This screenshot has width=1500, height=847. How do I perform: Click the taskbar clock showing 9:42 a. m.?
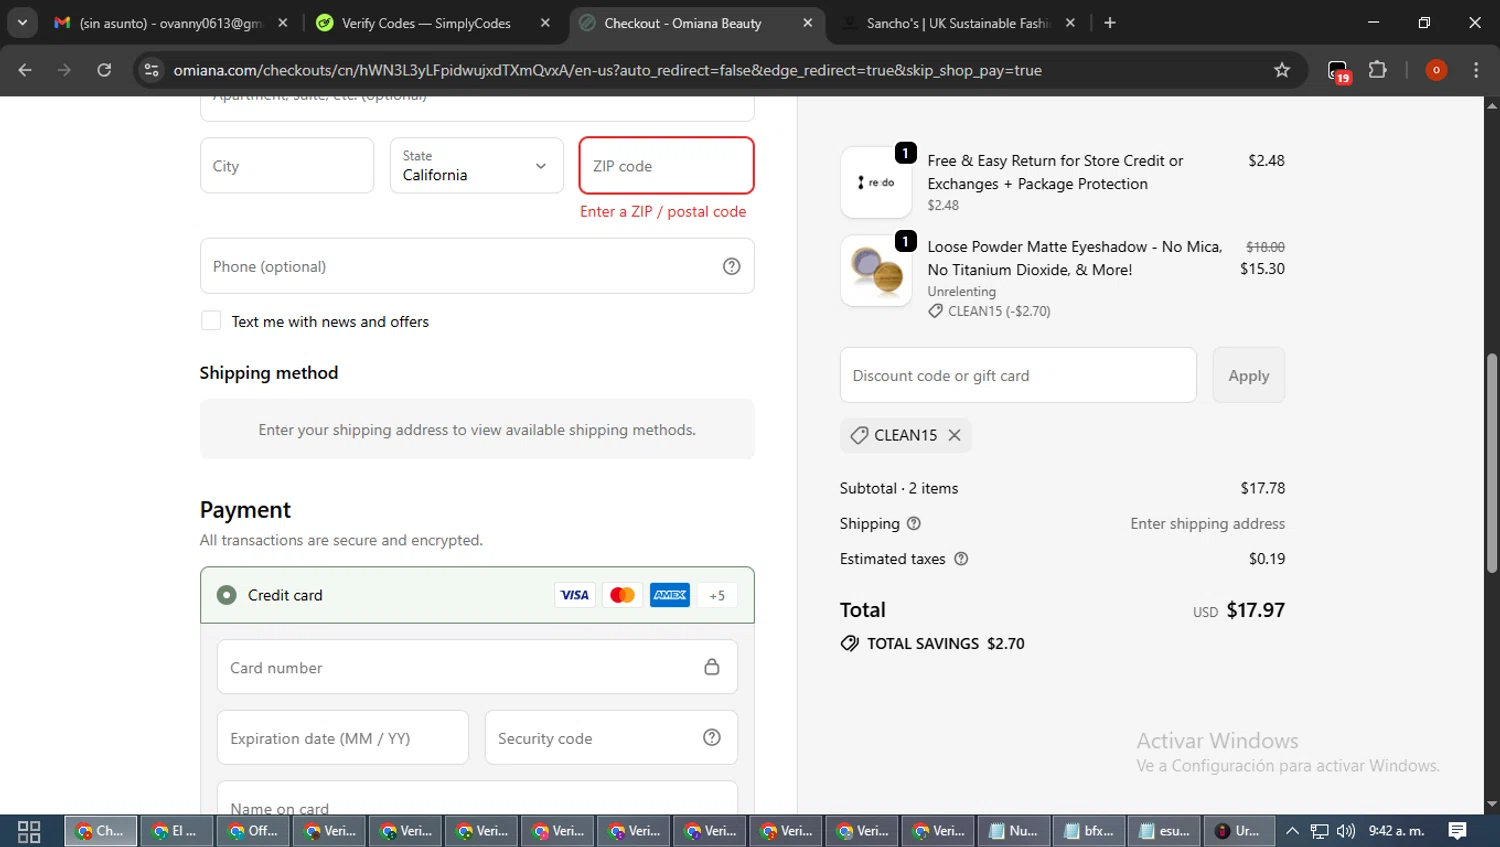tap(1396, 831)
